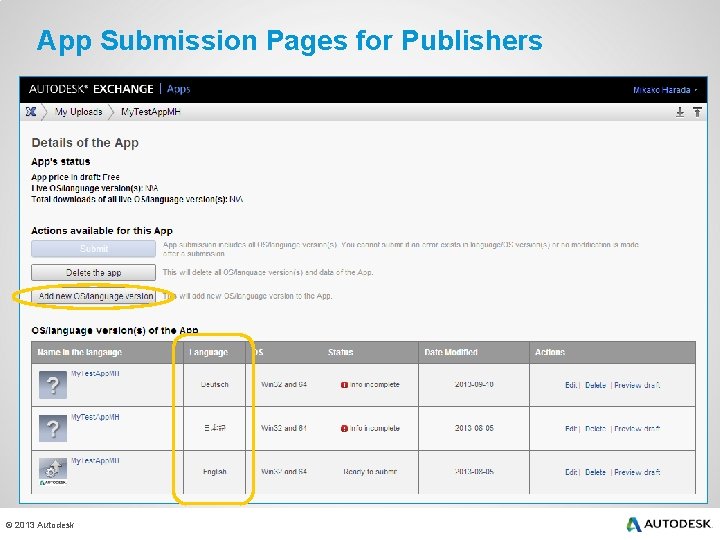Viewport: 720px width, 540px height.
Task: Click Edit in the Deutsch row
Action: click(x=571, y=385)
